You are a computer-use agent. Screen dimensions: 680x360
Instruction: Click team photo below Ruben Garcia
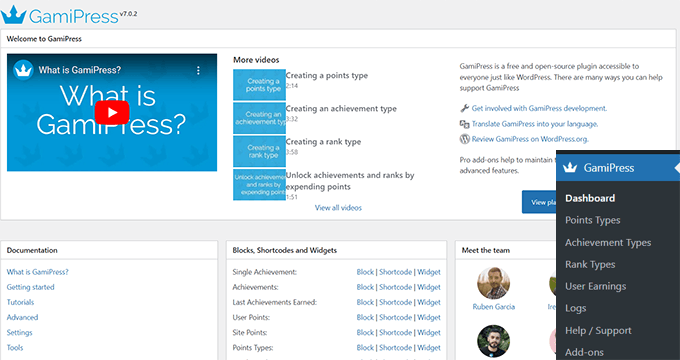(494, 341)
